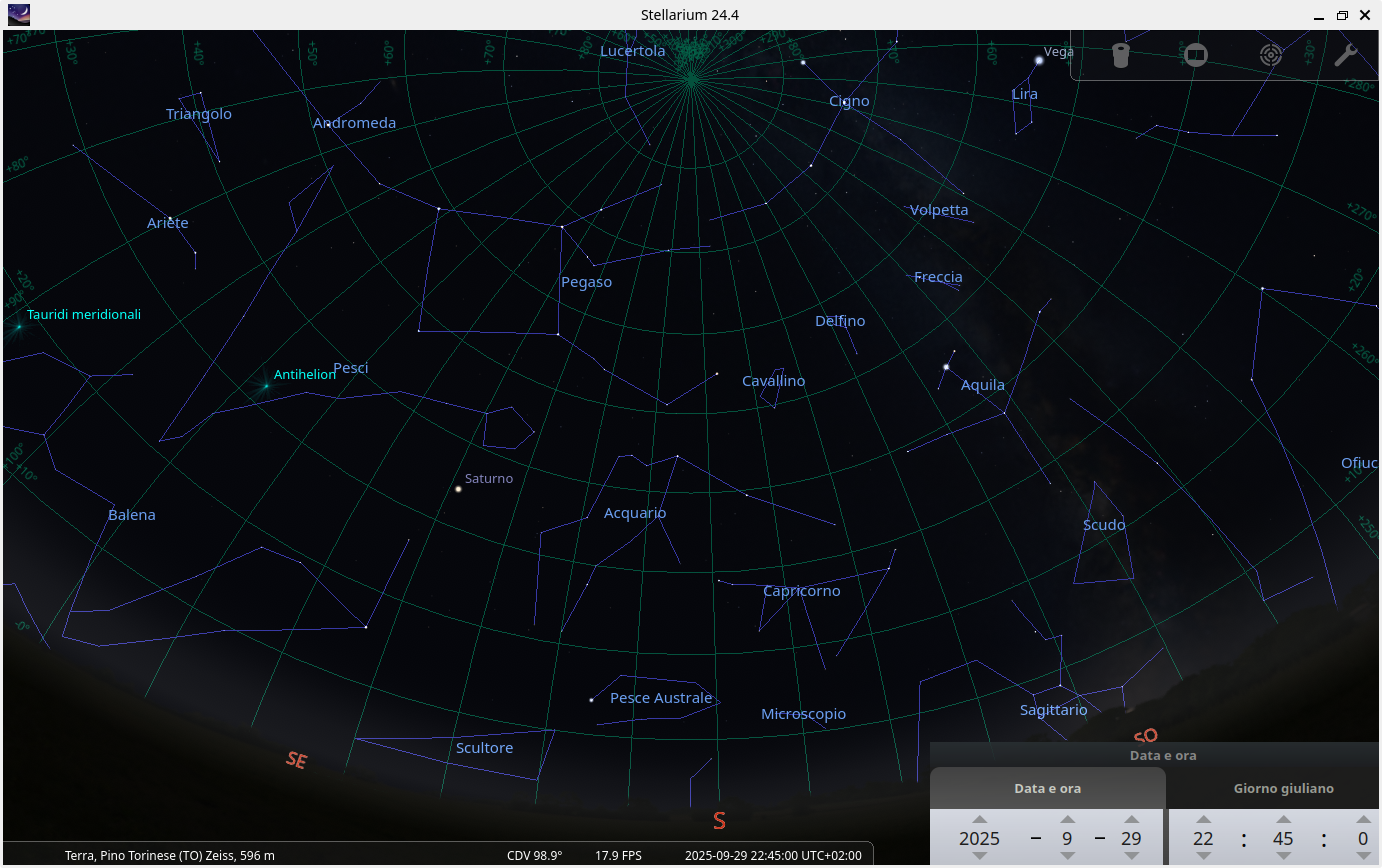Increment the year 2025 with its up arrow

[980, 820]
